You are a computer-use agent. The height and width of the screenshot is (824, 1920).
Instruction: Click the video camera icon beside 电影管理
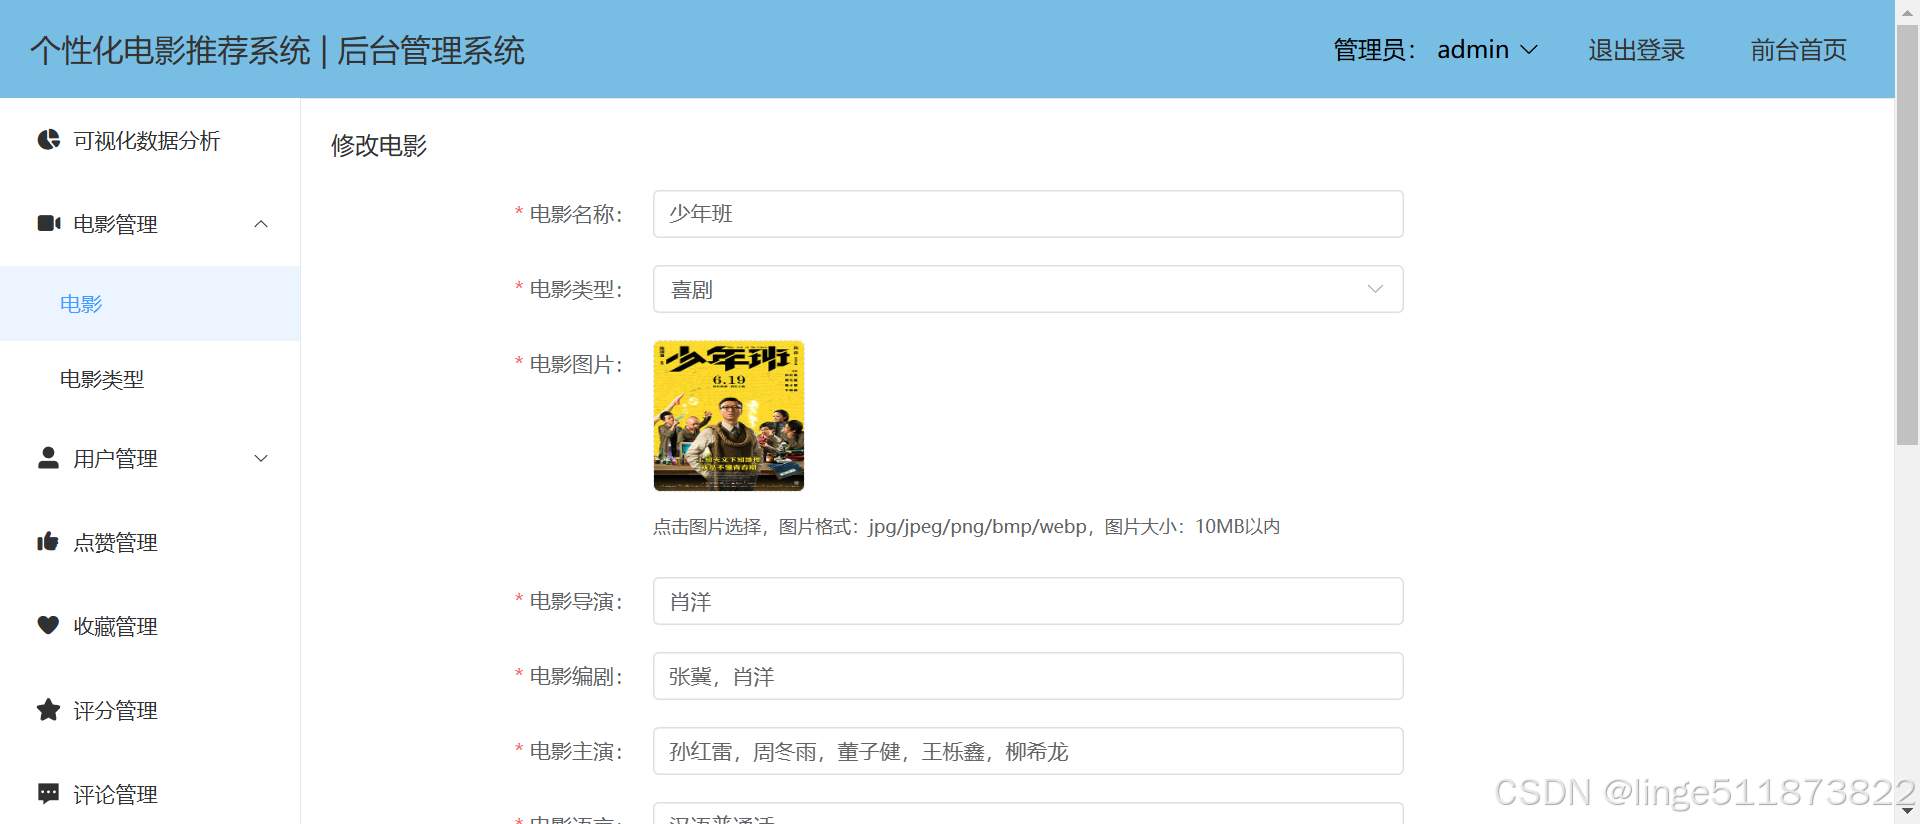click(48, 223)
